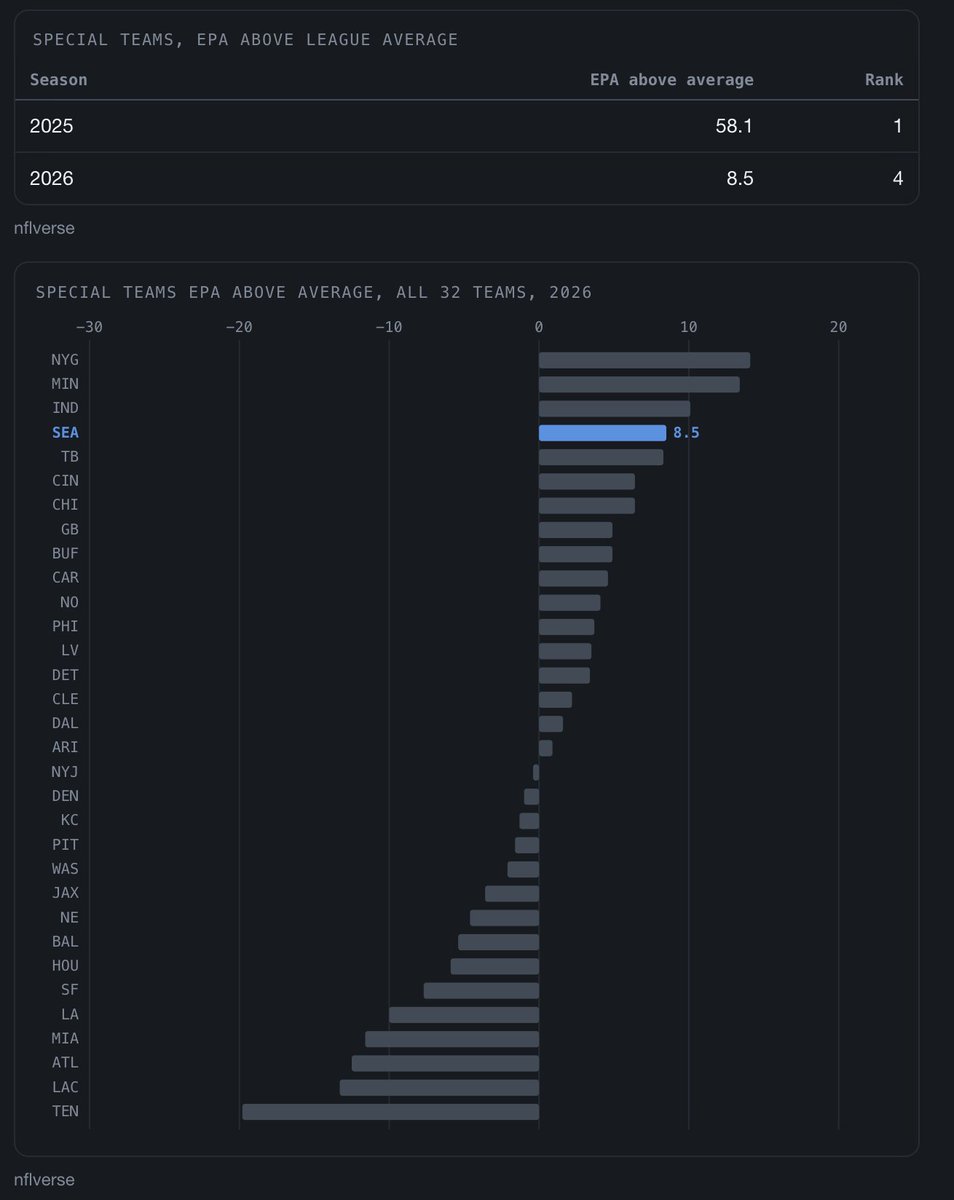Click the −20 axis tick label
Viewport: 954px width, 1200px height.
point(239,327)
